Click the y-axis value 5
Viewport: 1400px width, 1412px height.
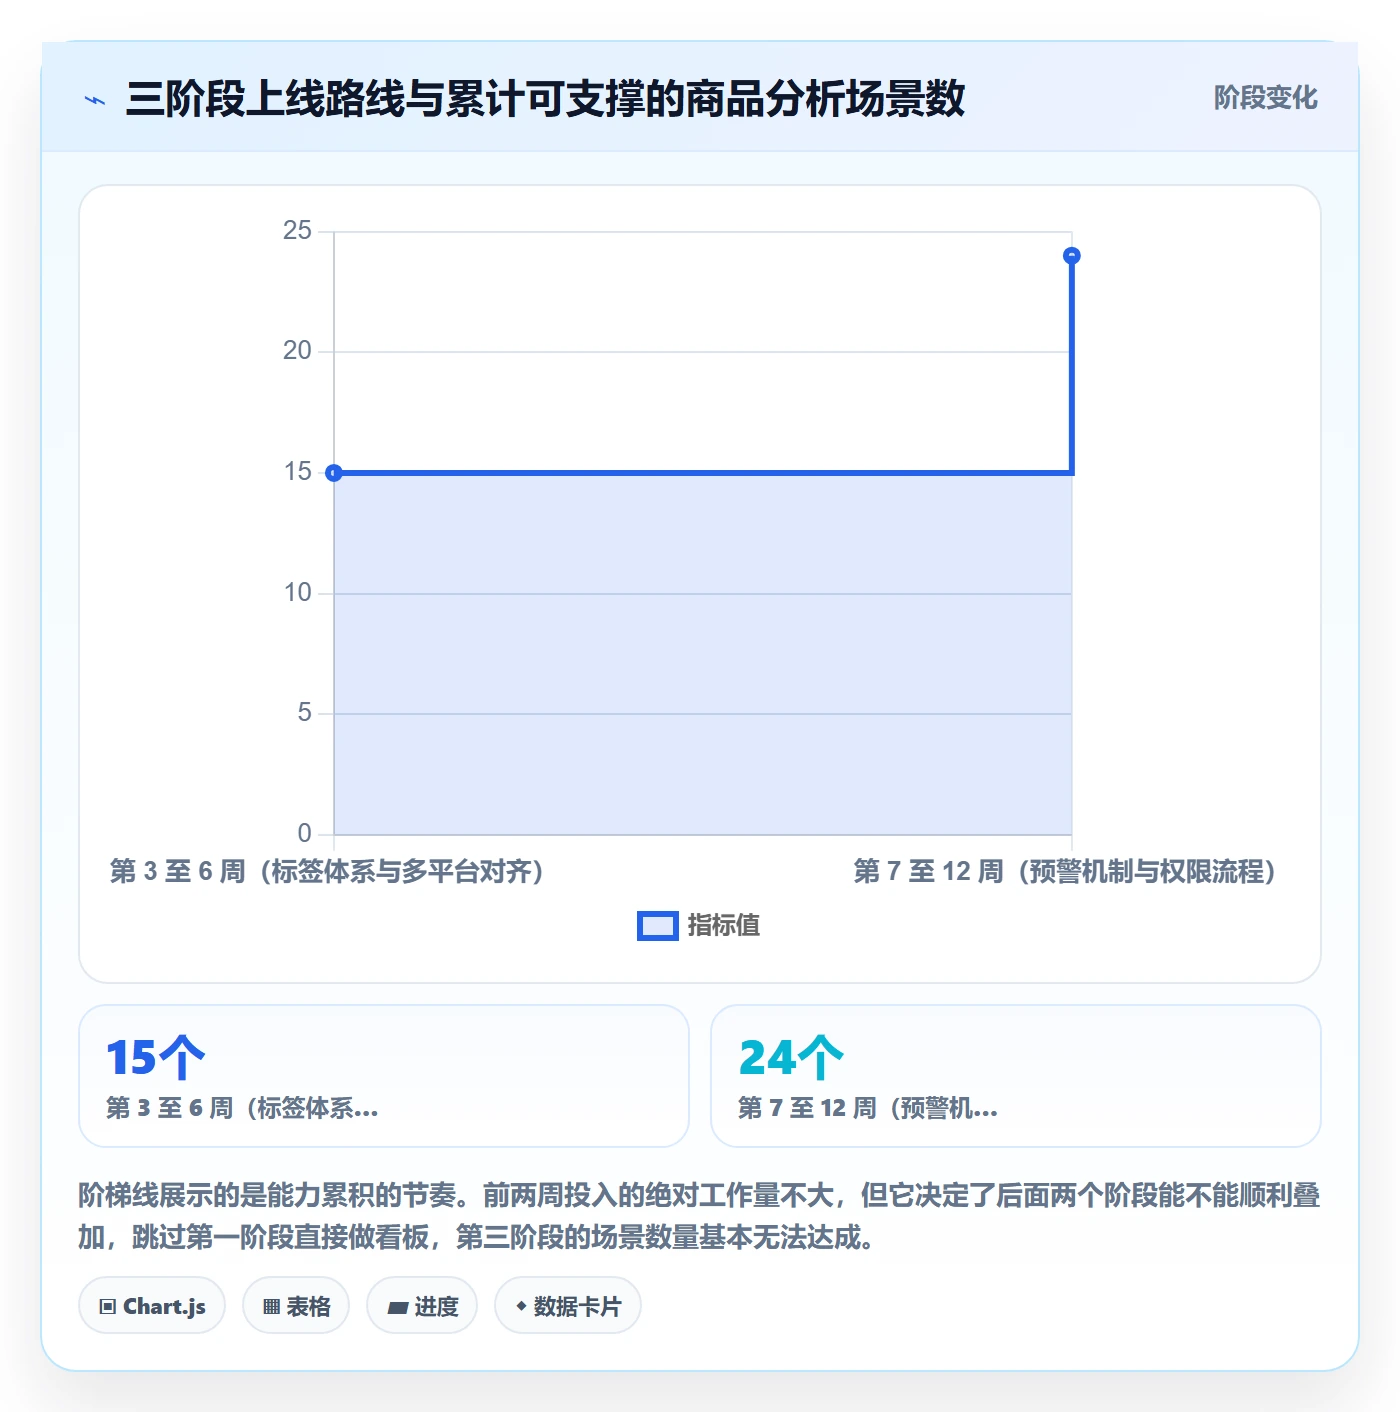(304, 713)
